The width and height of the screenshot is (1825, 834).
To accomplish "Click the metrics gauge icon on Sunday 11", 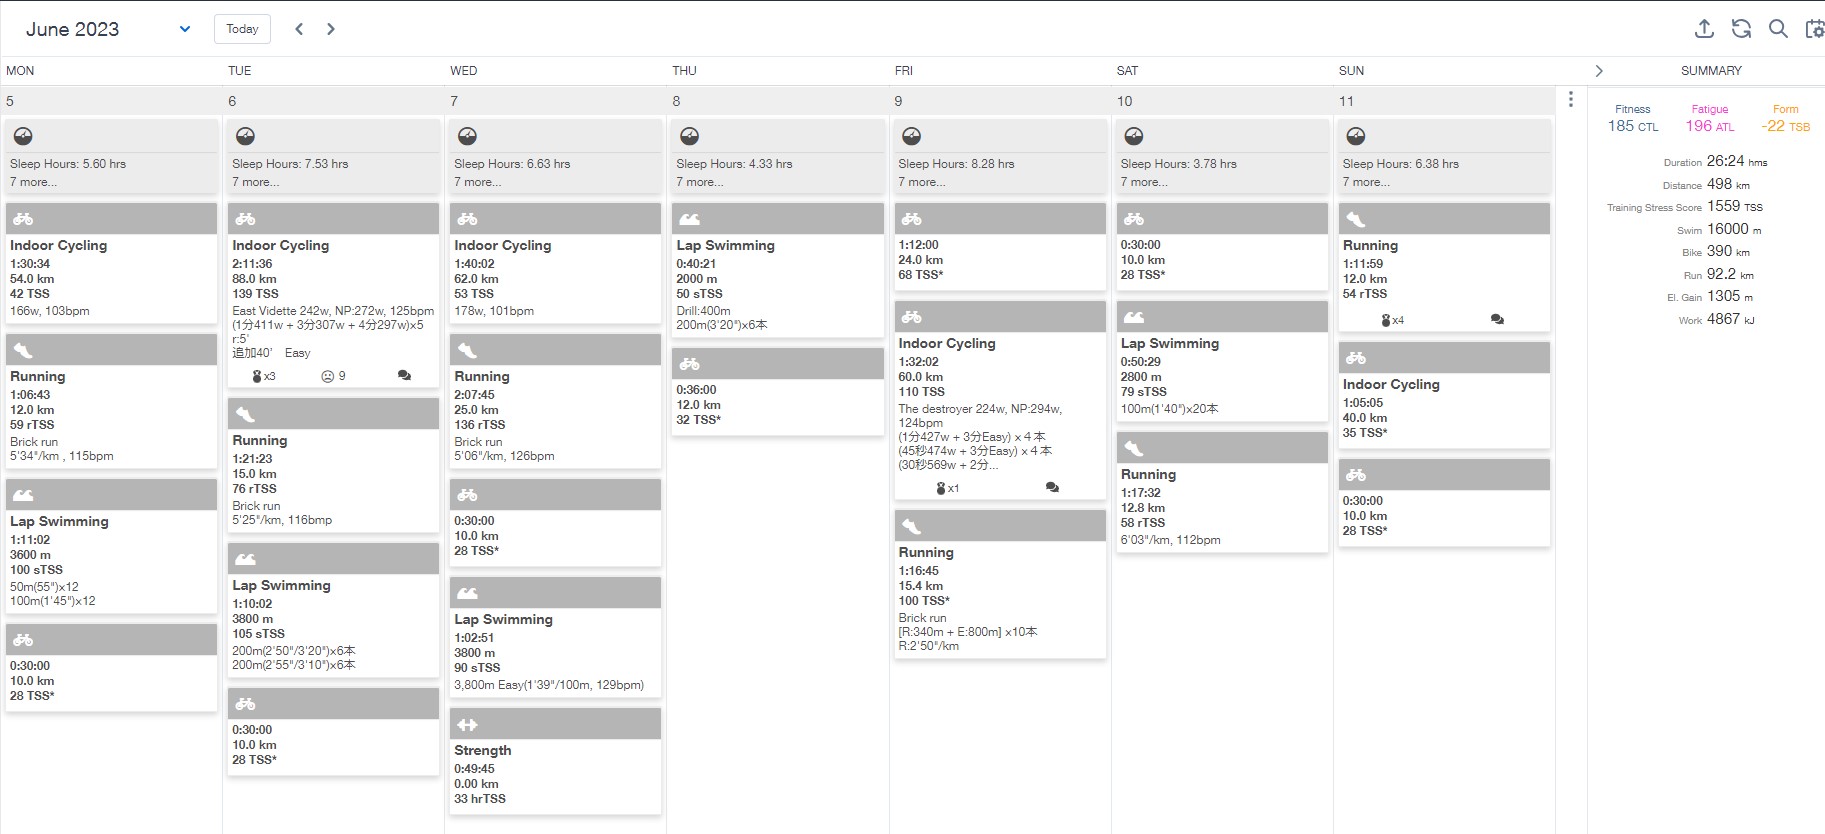I will point(1355,136).
